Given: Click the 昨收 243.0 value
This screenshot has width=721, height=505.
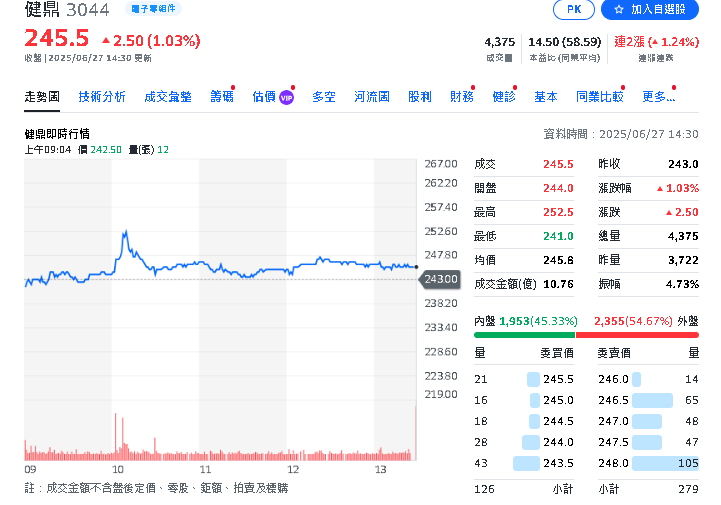Looking at the screenshot, I should 683,164.
